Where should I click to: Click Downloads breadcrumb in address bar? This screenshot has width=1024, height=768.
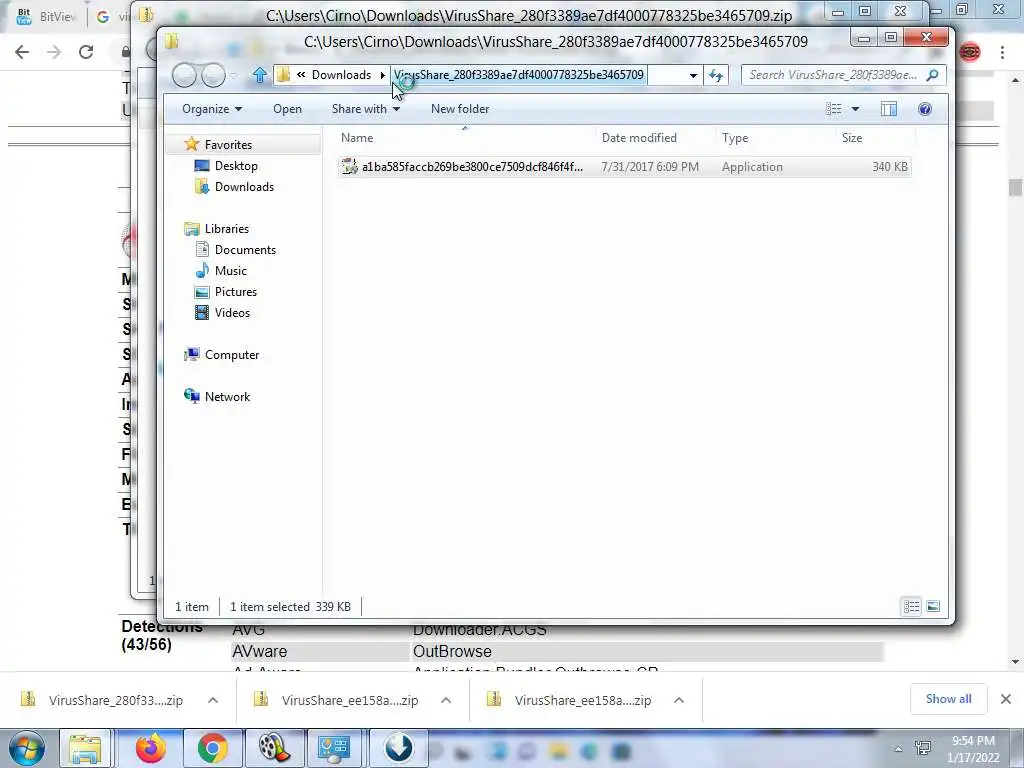tap(341, 75)
